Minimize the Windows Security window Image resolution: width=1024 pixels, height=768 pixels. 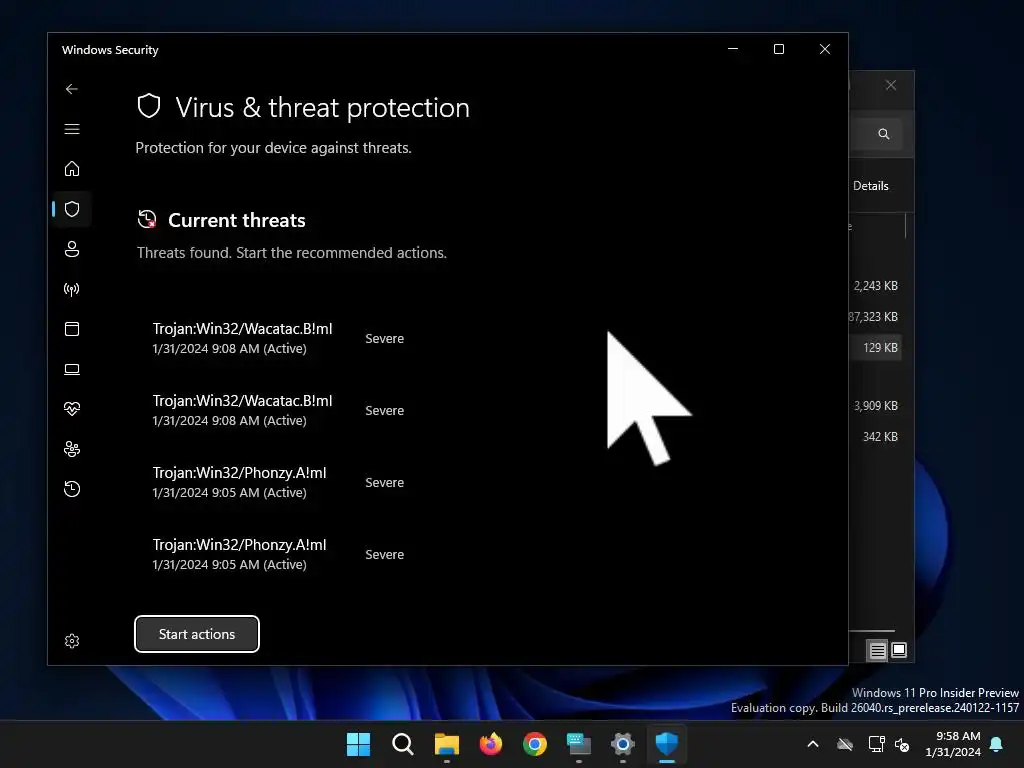[733, 50]
